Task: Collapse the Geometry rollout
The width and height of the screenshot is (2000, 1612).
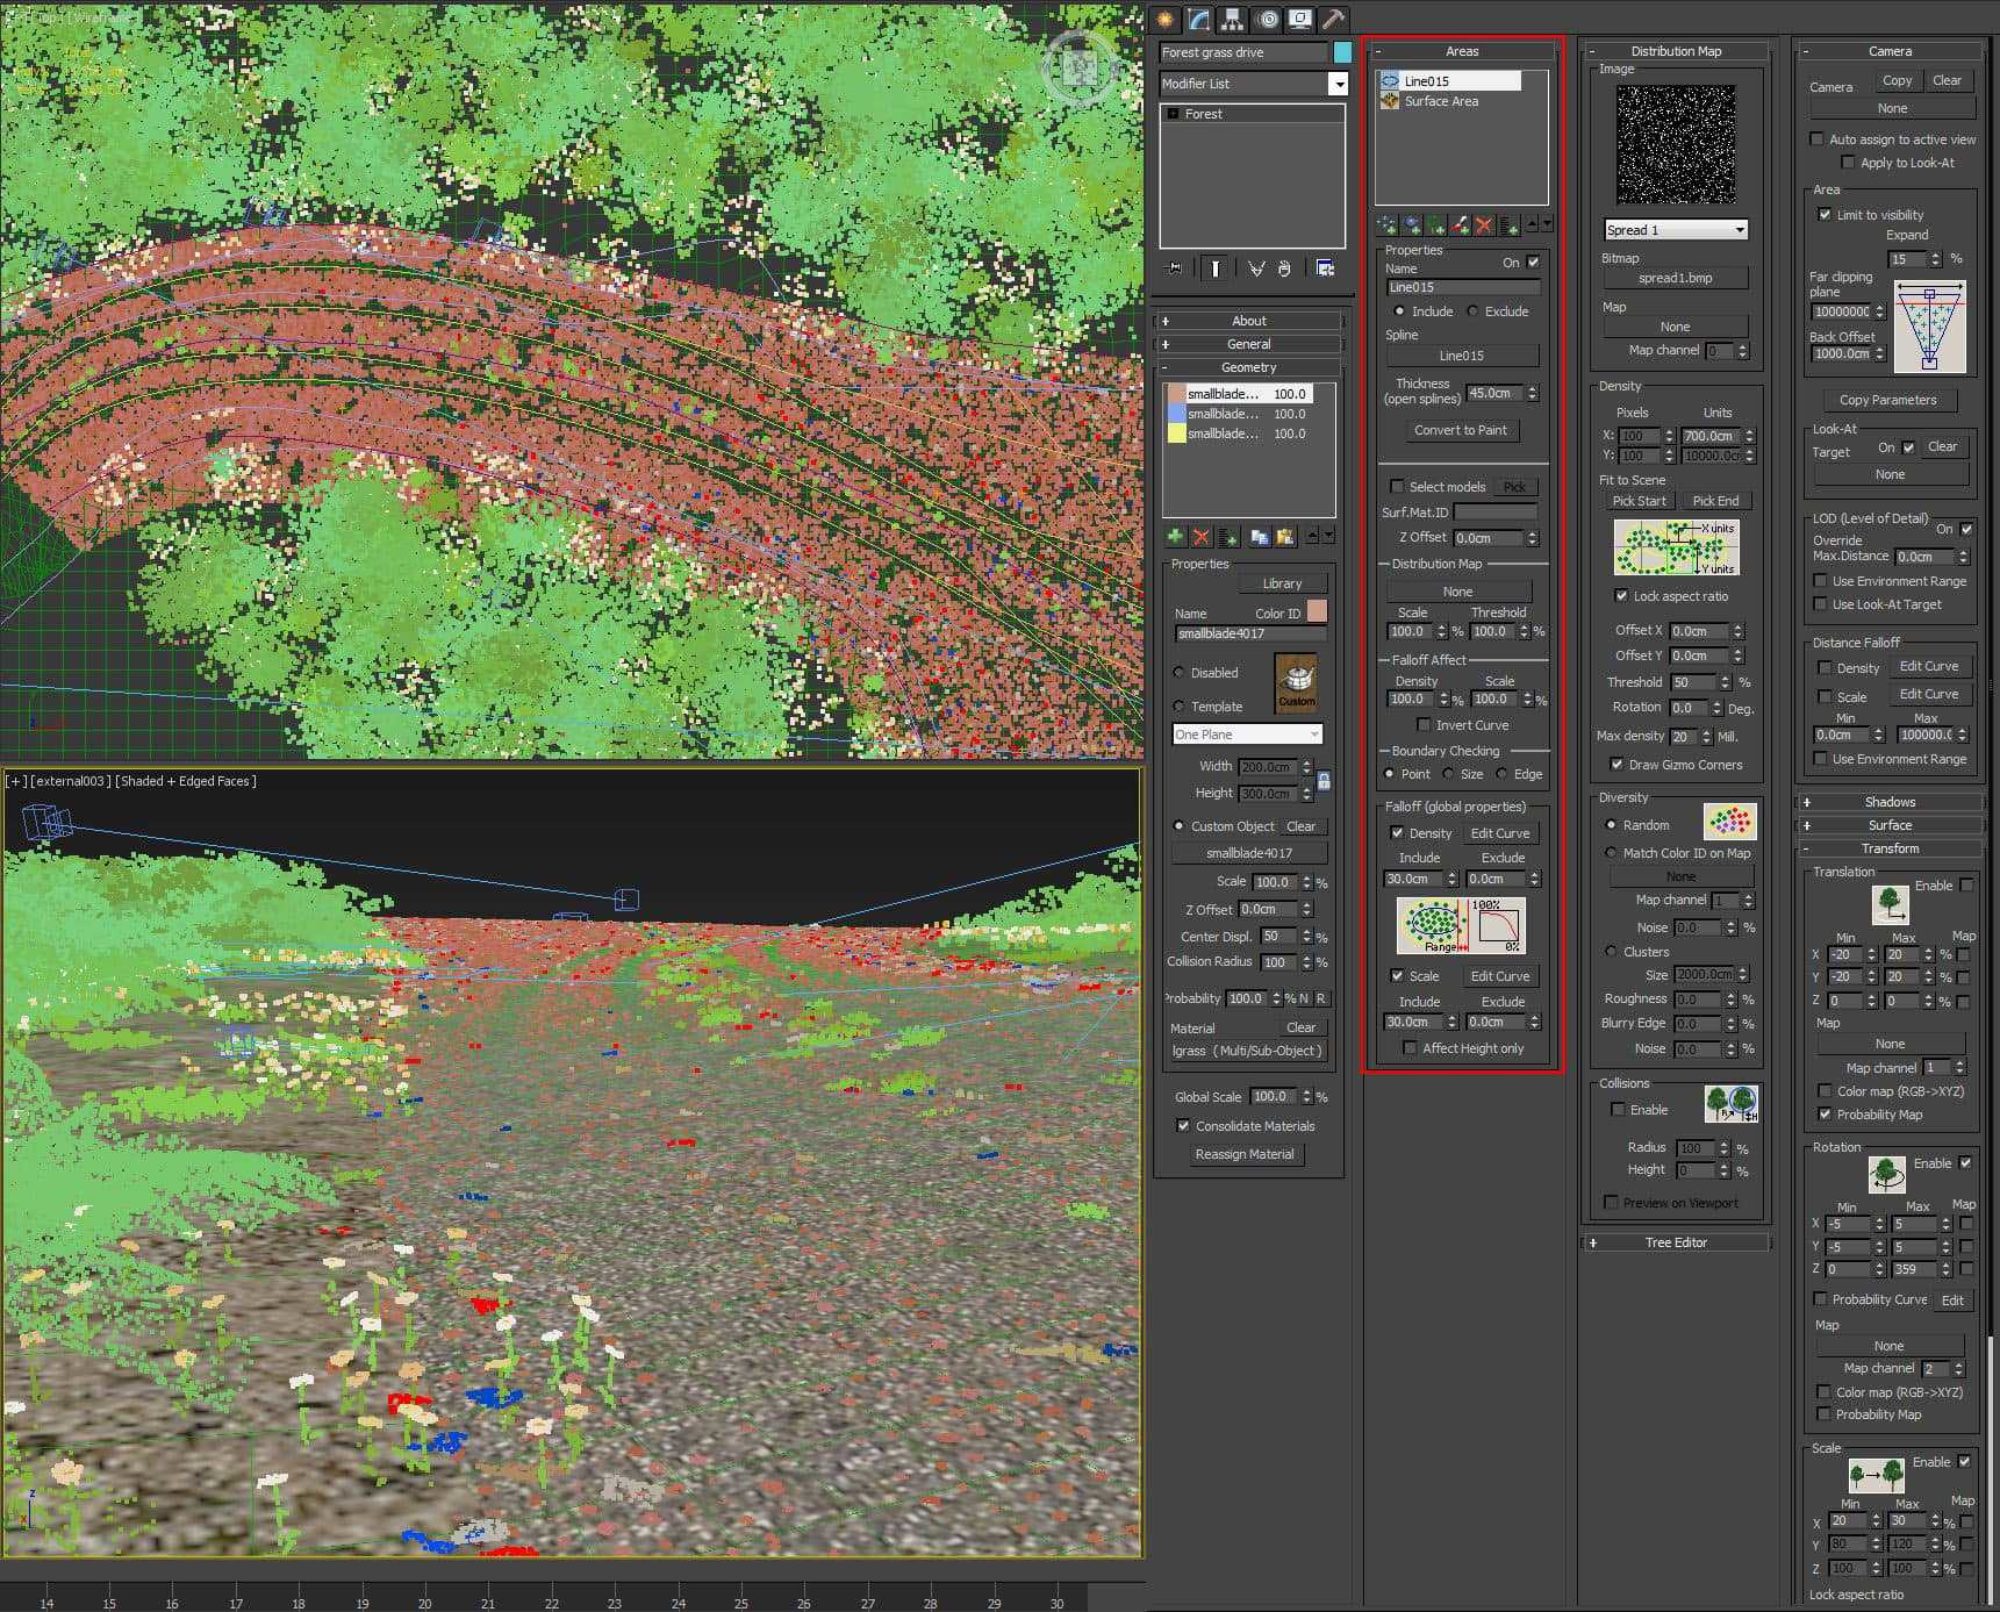Action: tap(1249, 367)
